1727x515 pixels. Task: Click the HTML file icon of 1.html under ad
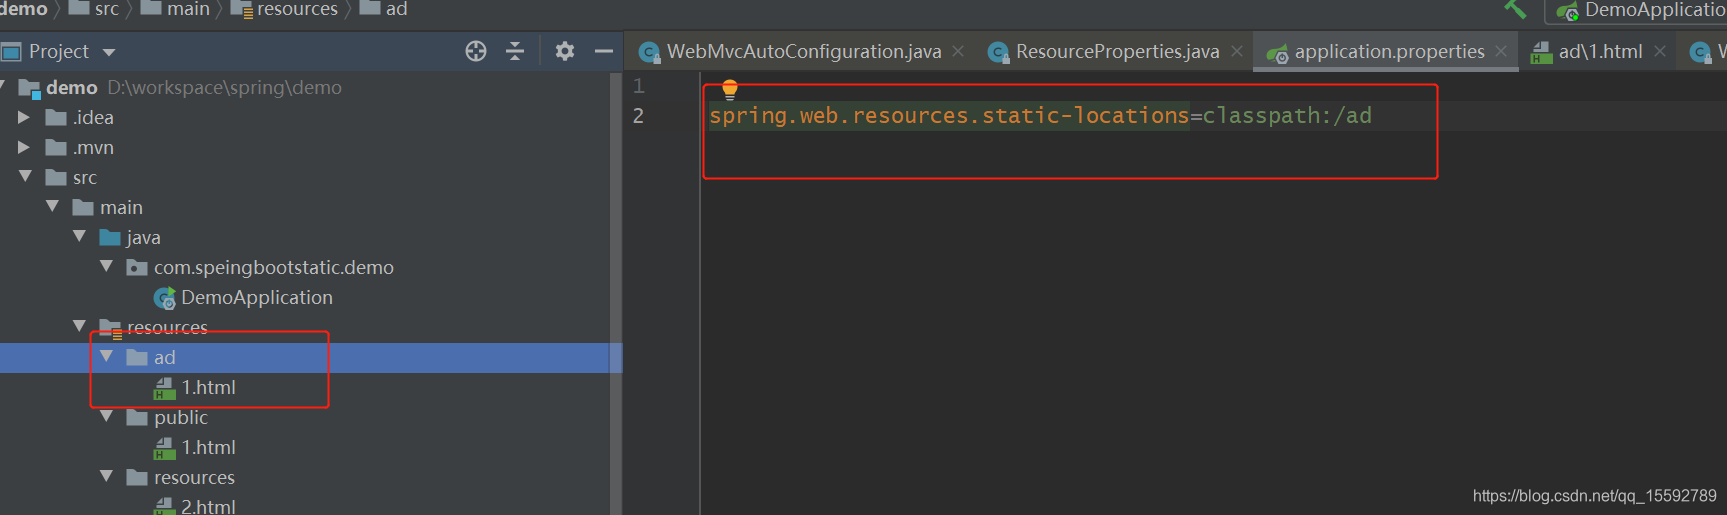pos(165,388)
